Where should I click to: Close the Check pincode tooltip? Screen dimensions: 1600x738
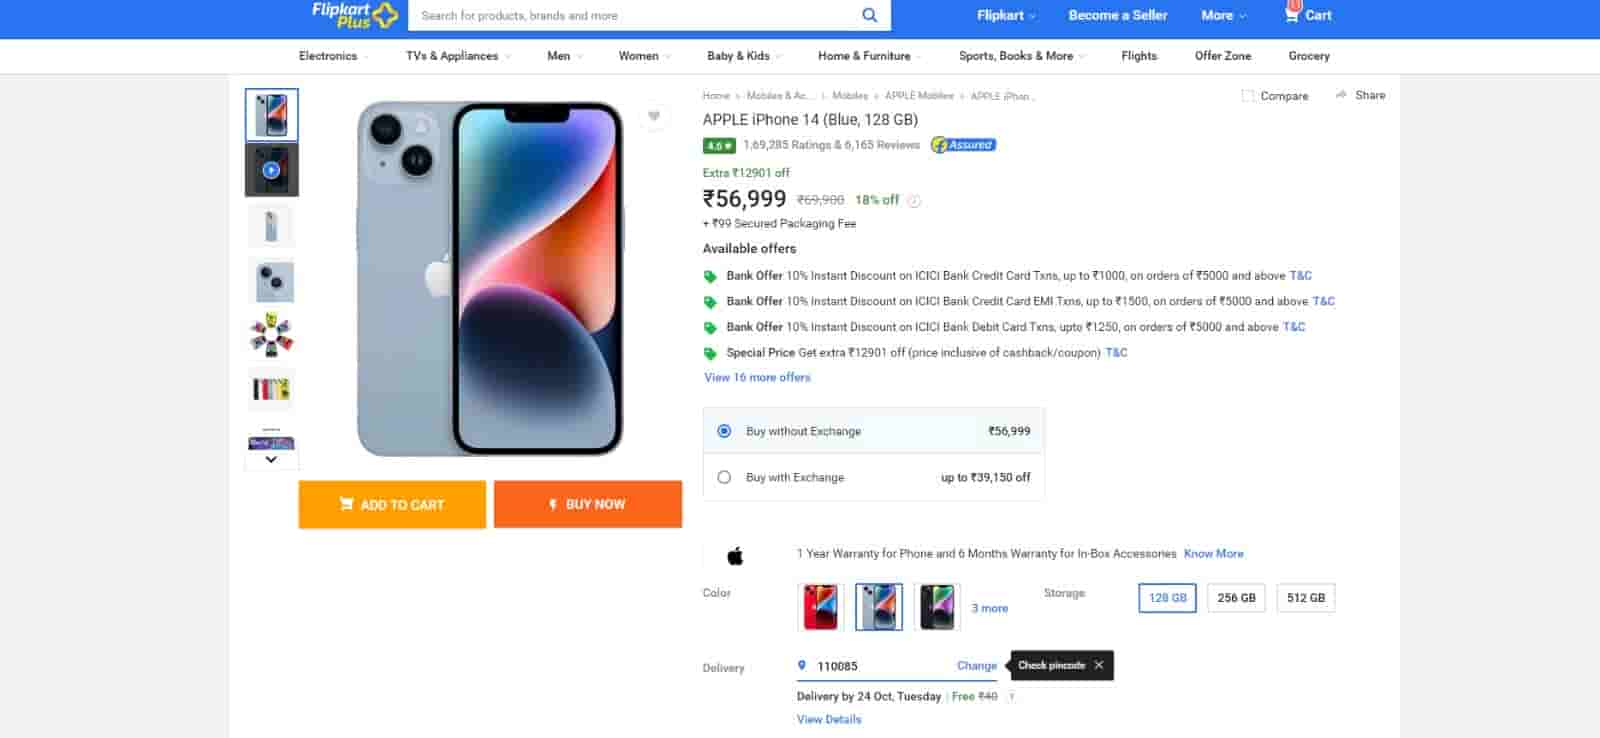coord(1099,665)
